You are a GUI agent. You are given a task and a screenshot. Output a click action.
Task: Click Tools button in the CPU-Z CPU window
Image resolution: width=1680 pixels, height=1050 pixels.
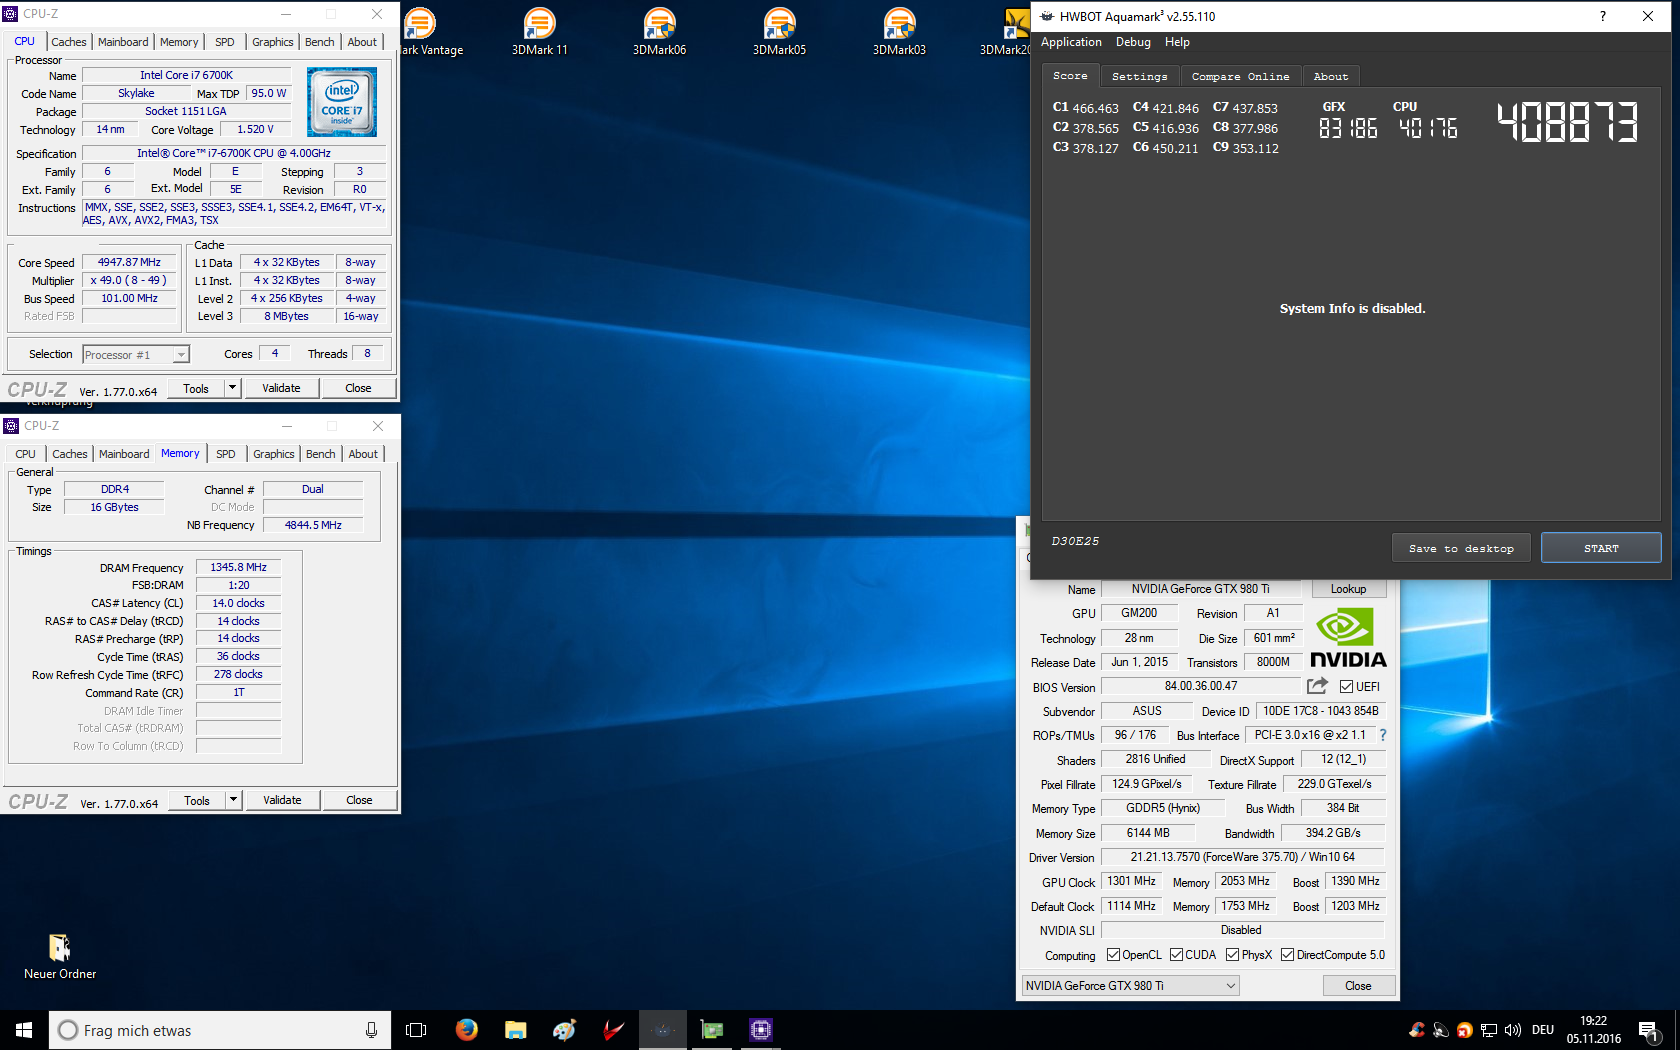pos(196,388)
